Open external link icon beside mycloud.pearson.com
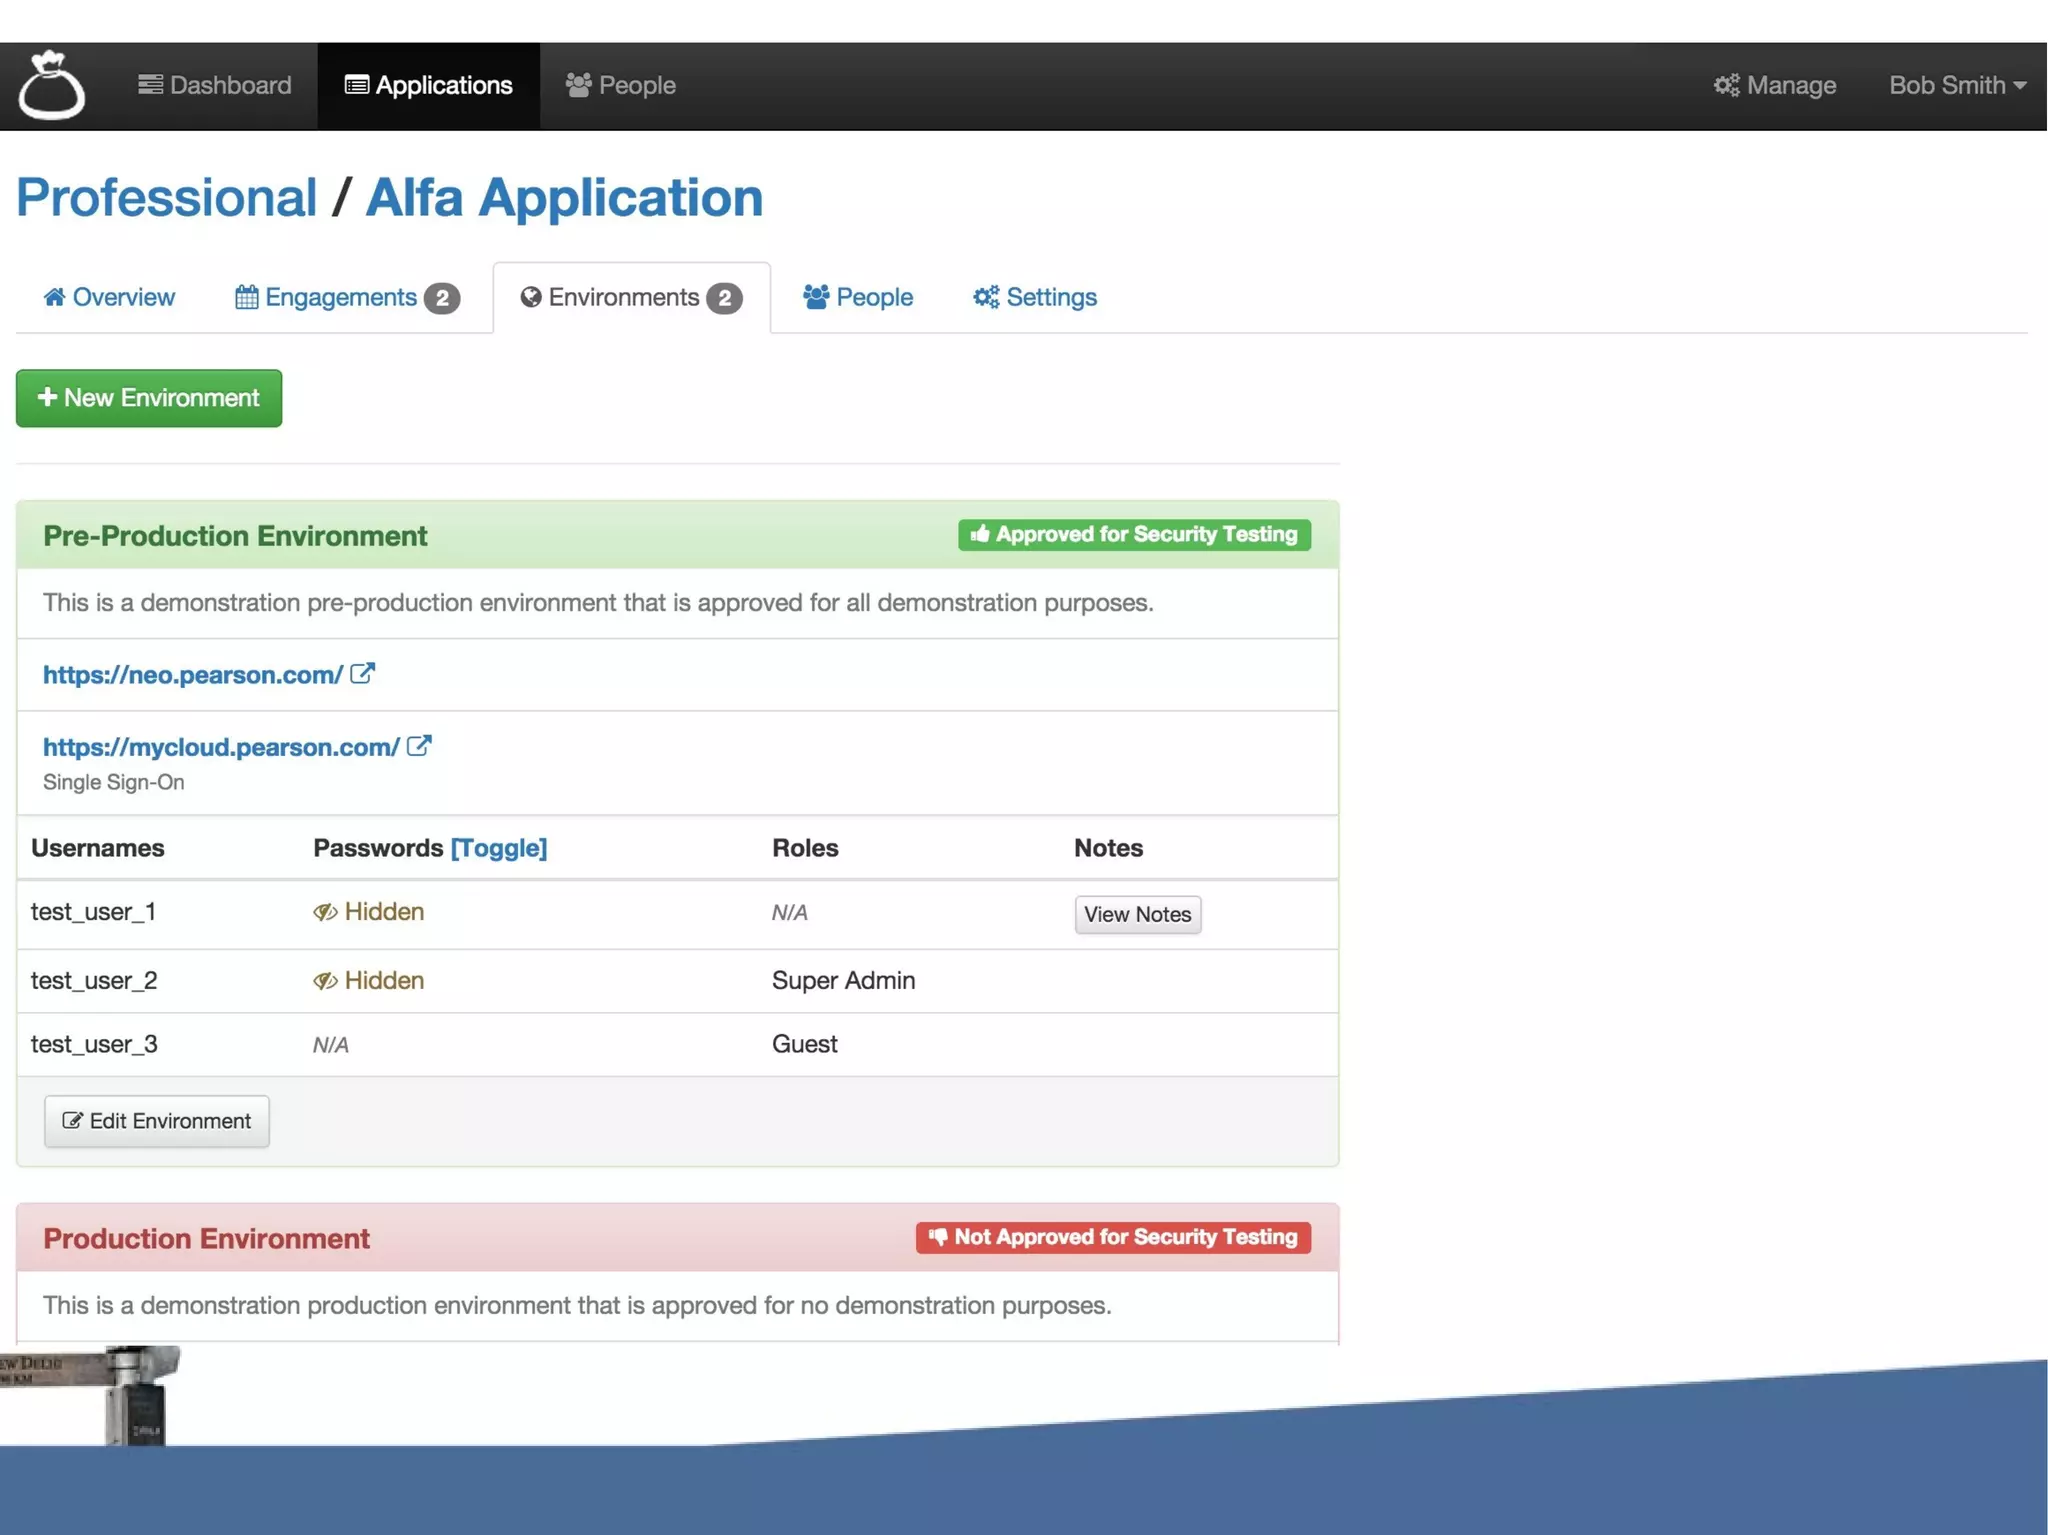Viewport: 2048px width, 1535px height. (419, 746)
